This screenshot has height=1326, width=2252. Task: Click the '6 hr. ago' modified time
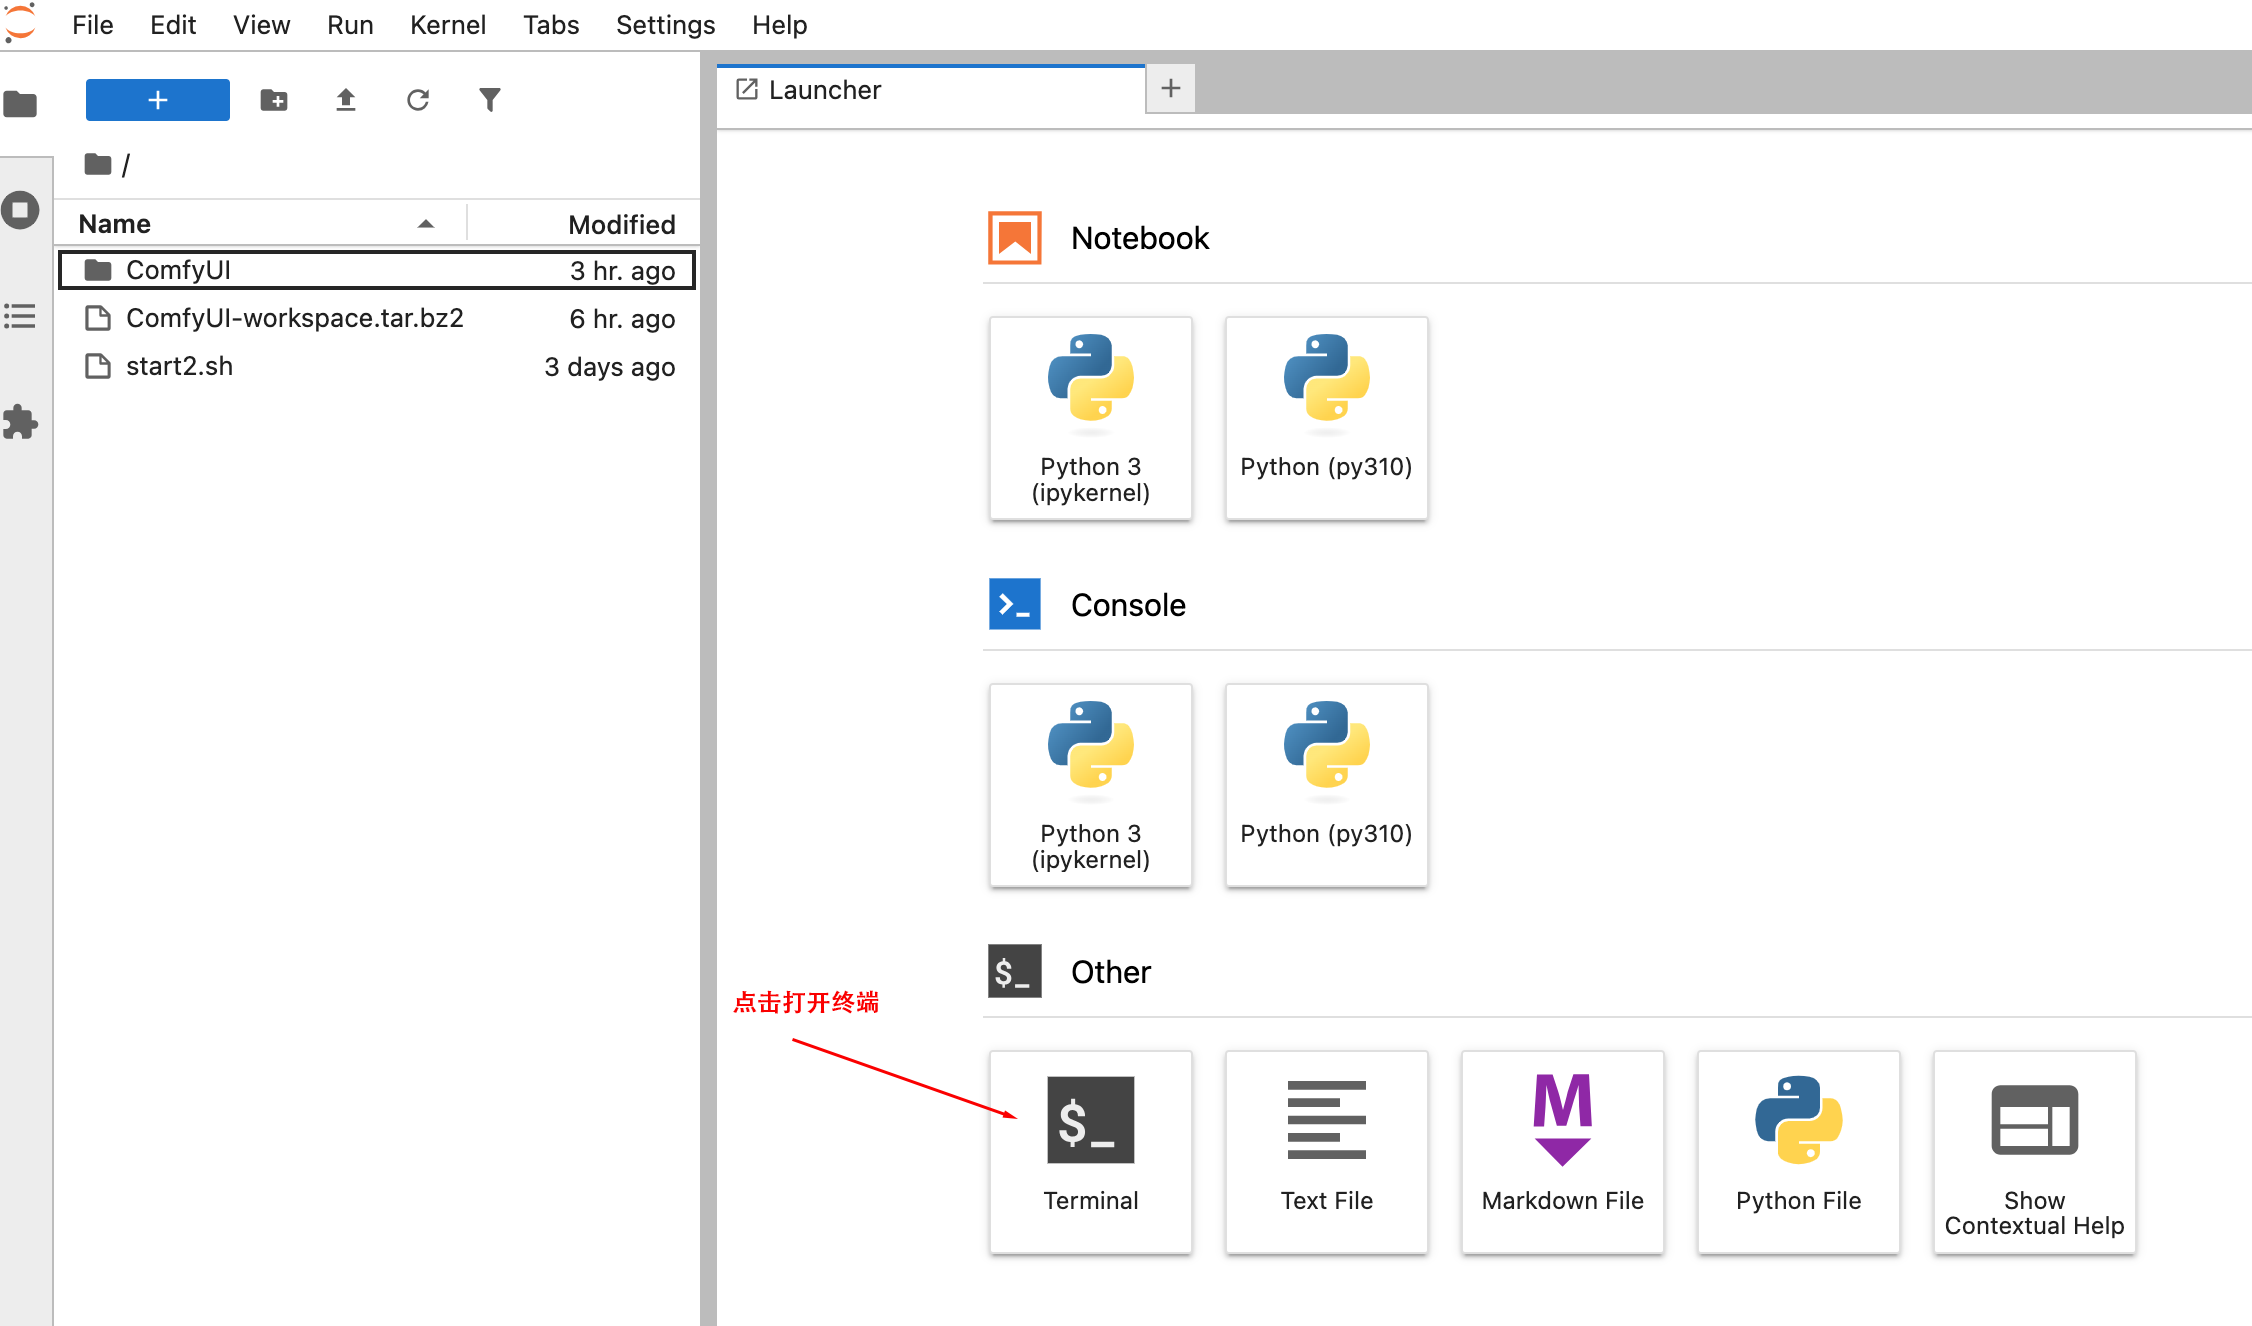tap(623, 319)
